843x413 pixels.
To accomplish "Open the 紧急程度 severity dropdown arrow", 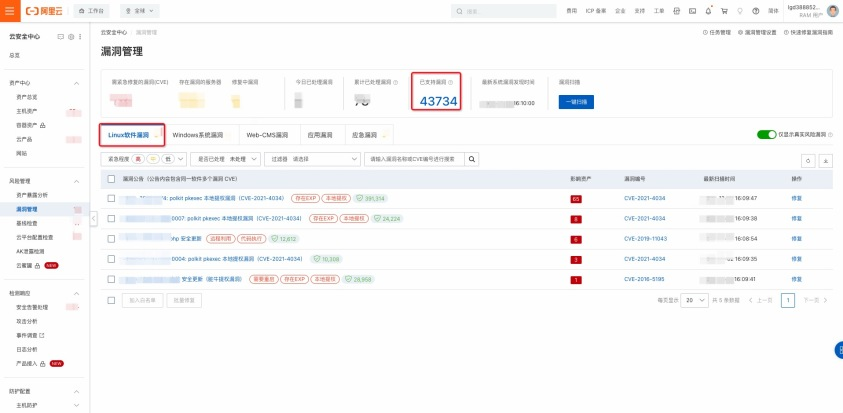I will [x=181, y=159].
